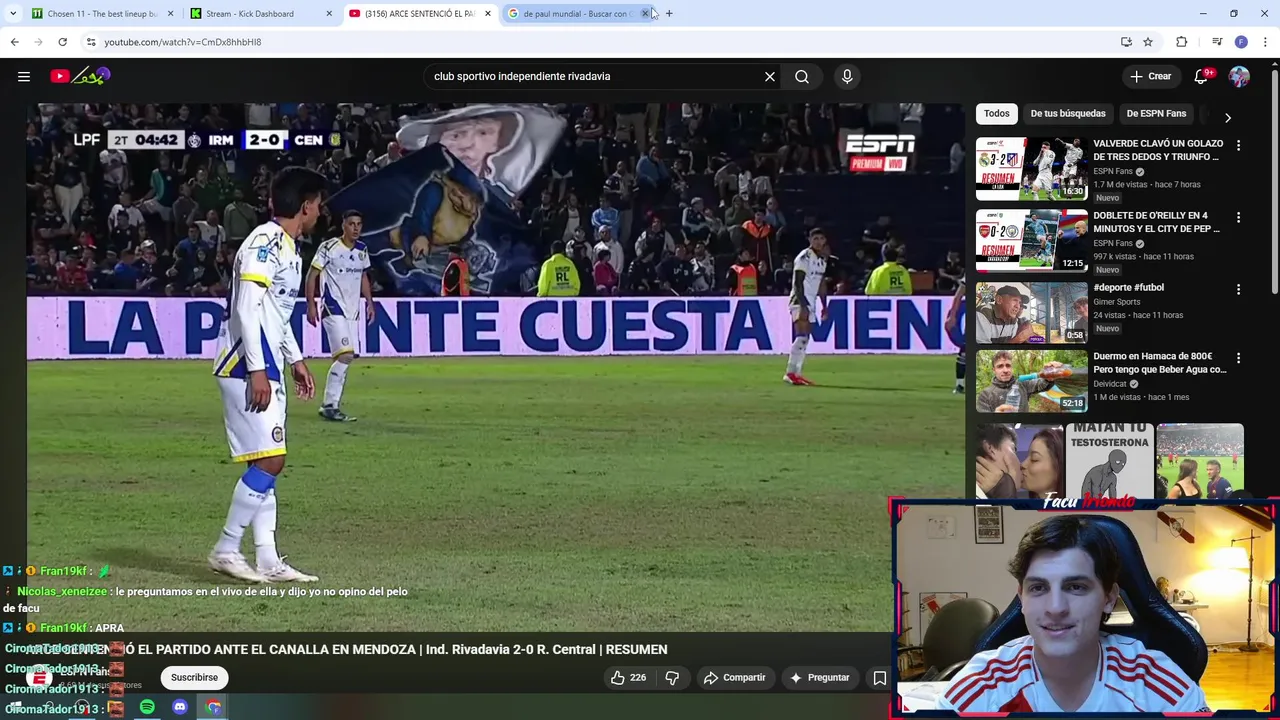Open a new browser tab
Viewport: 1280px width, 720px height.
click(x=669, y=13)
